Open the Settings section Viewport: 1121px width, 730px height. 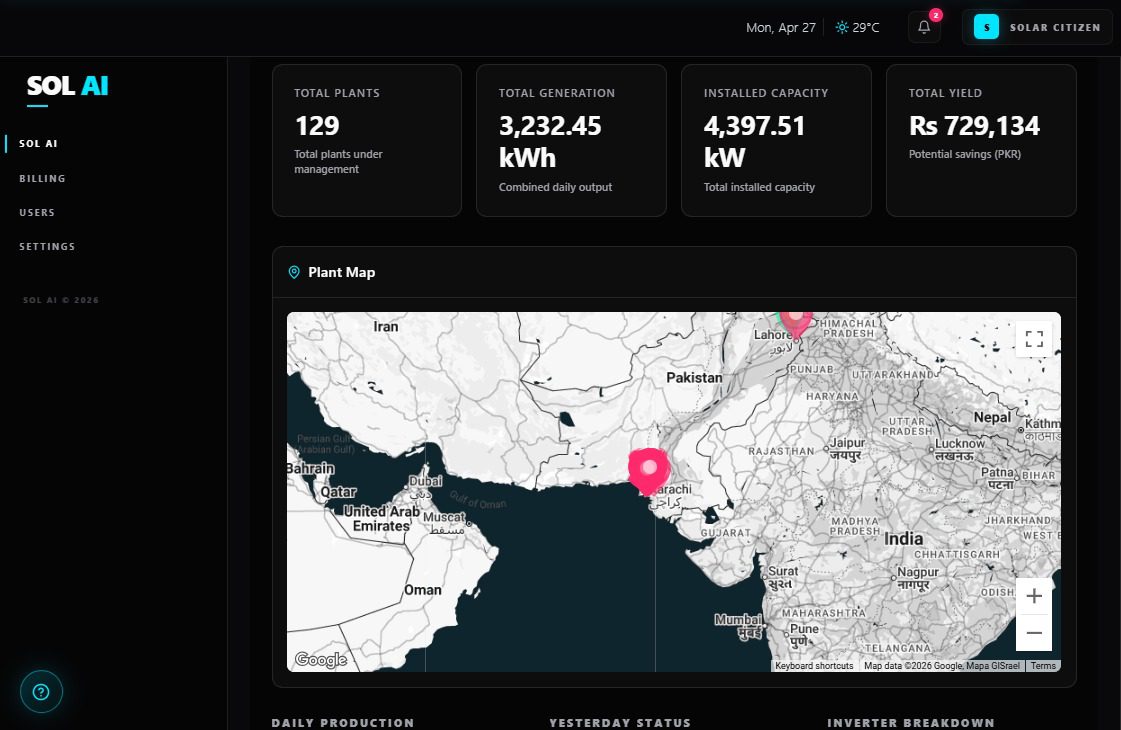47,246
